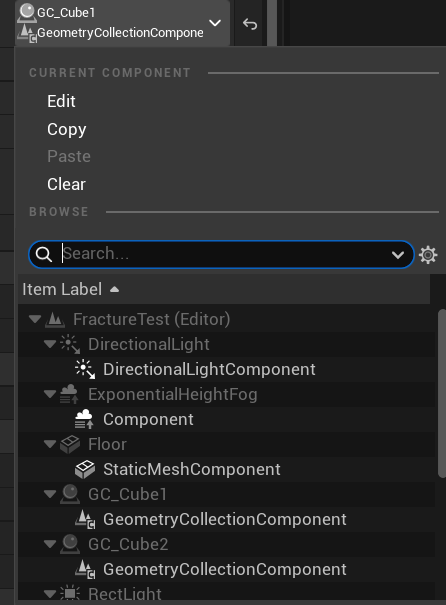Collapse the DirectionalLight actor node
Viewport: 446px width, 605px height.
point(50,344)
